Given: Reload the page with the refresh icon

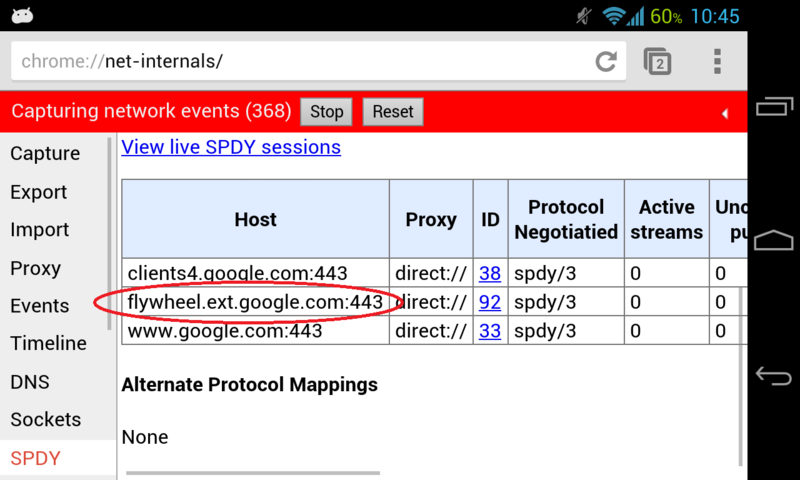Looking at the screenshot, I should pos(606,62).
